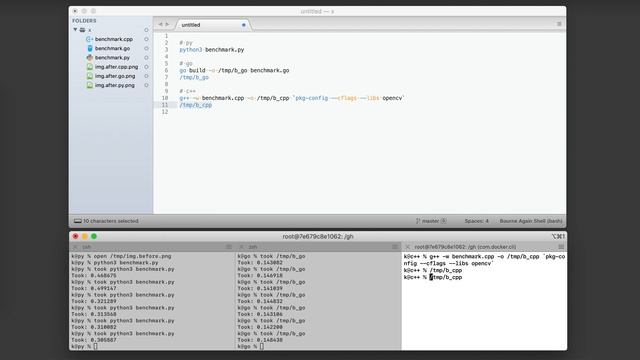The image size is (640, 360).
Task: Go to previous tab with back arrow
Action: point(160,24)
